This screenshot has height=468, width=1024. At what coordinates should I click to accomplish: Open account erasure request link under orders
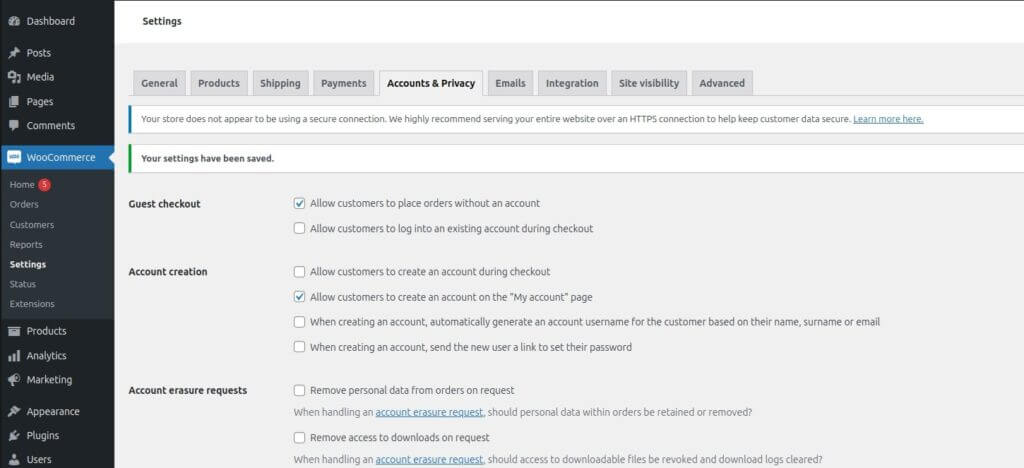430,413
